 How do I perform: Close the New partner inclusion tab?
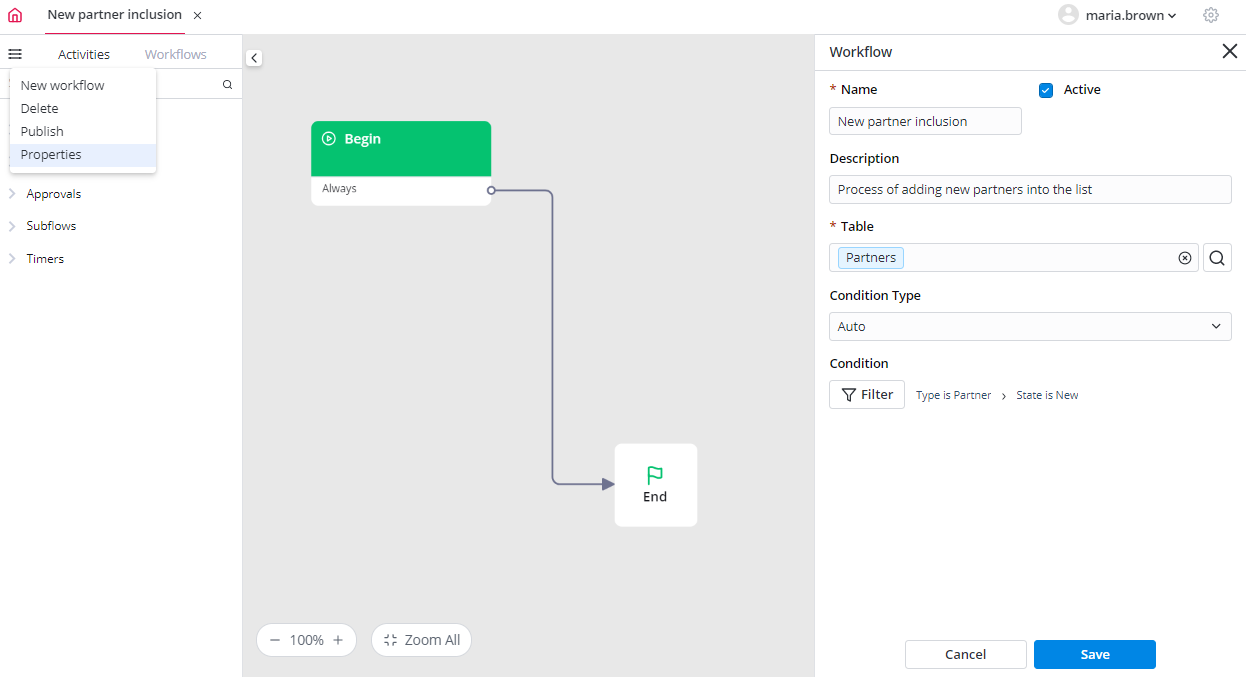[x=197, y=16]
